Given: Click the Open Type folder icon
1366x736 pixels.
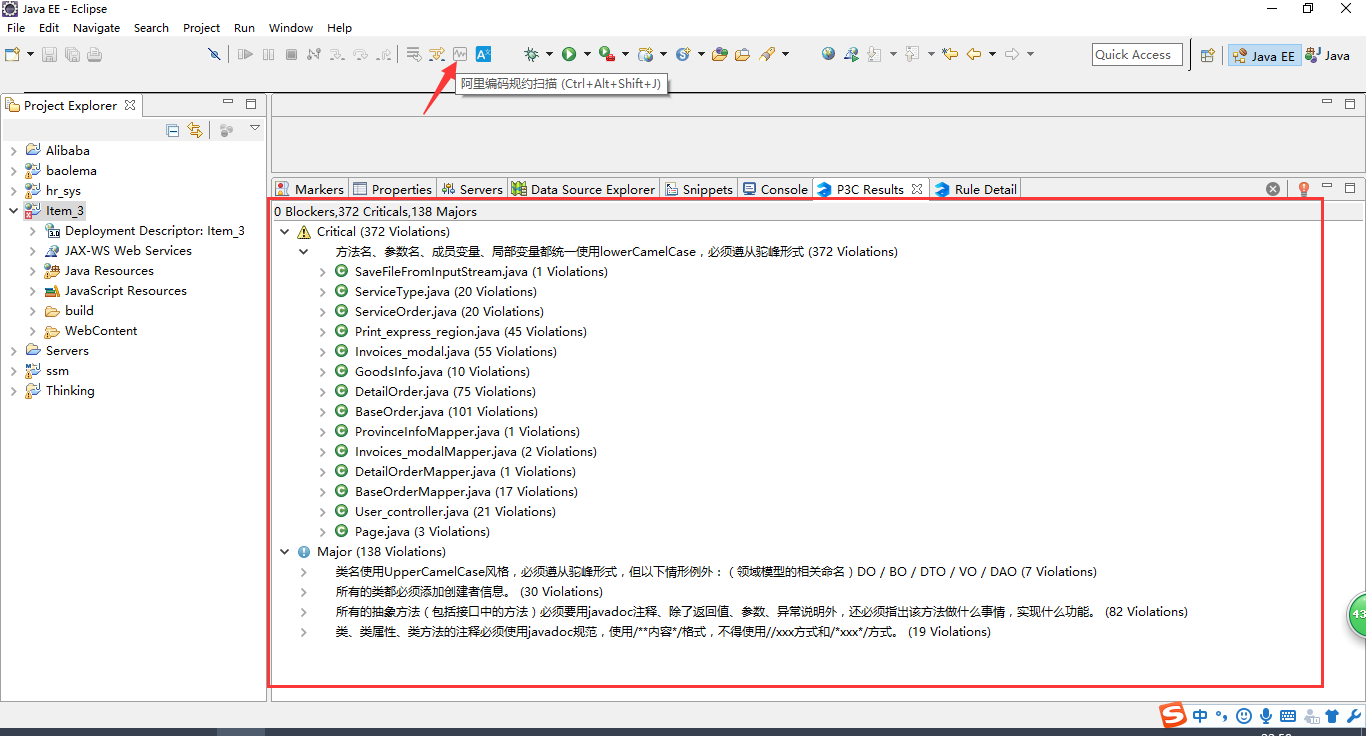Looking at the screenshot, I should click(719, 54).
